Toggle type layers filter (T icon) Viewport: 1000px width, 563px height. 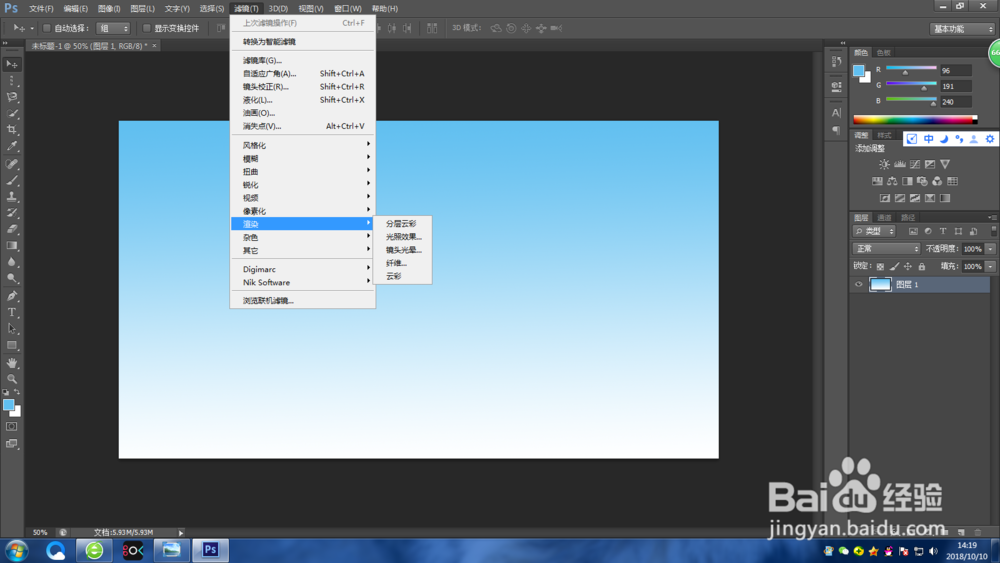point(943,231)
